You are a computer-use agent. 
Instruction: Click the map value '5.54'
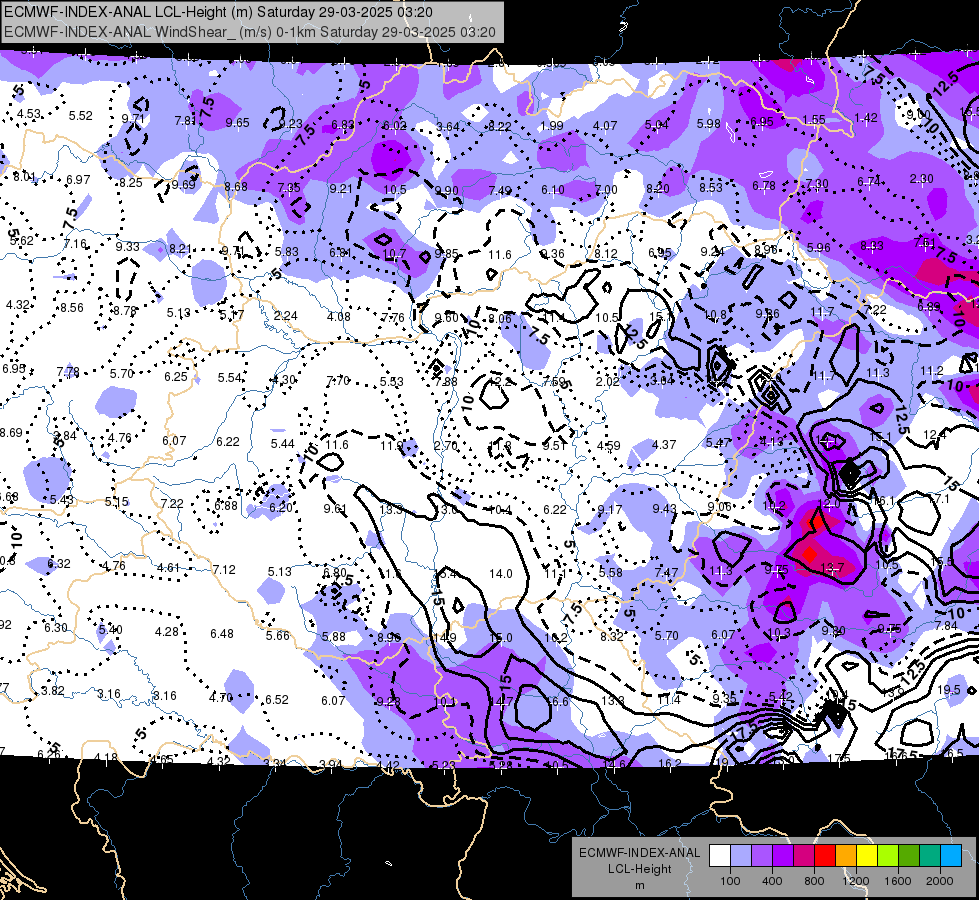pos(230,378)
